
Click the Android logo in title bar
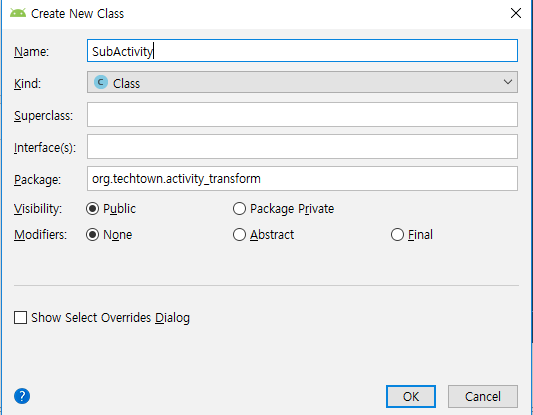(18, 13)
